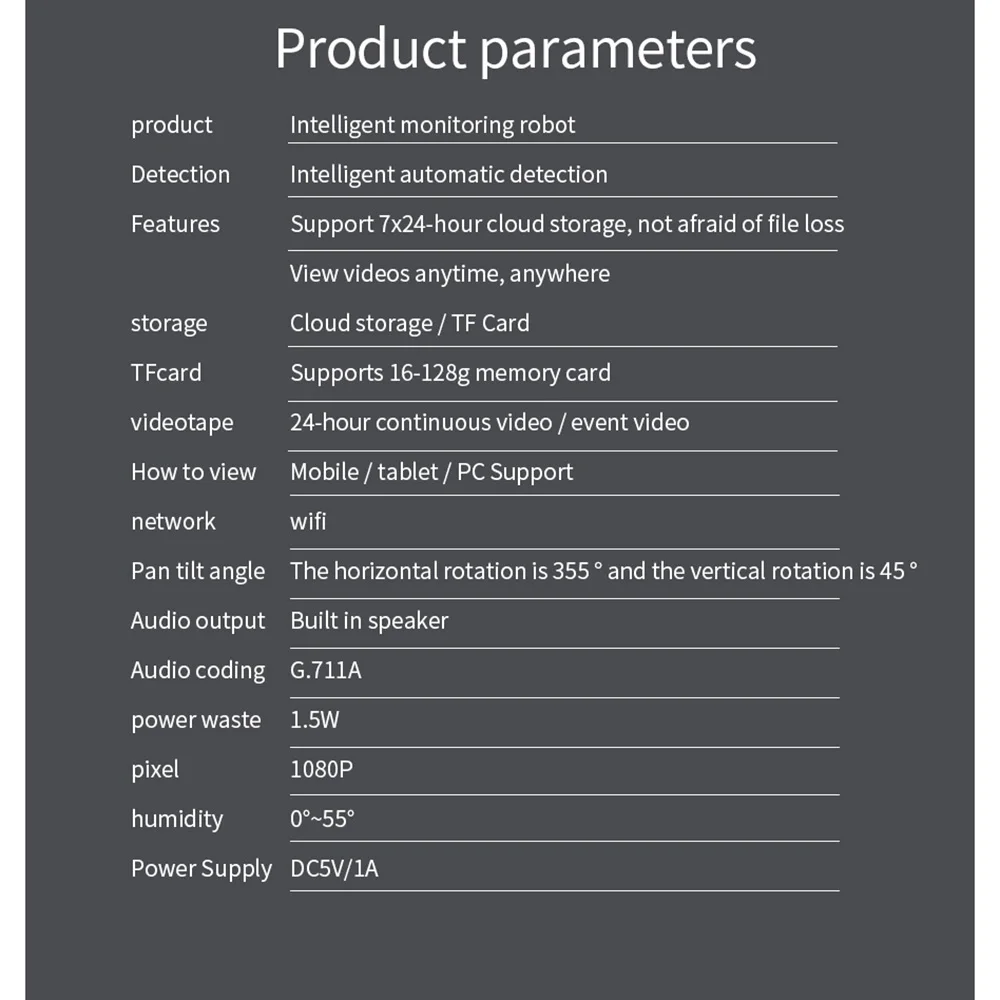Click the "1080P" pixel value

click(x=321, y=769)
